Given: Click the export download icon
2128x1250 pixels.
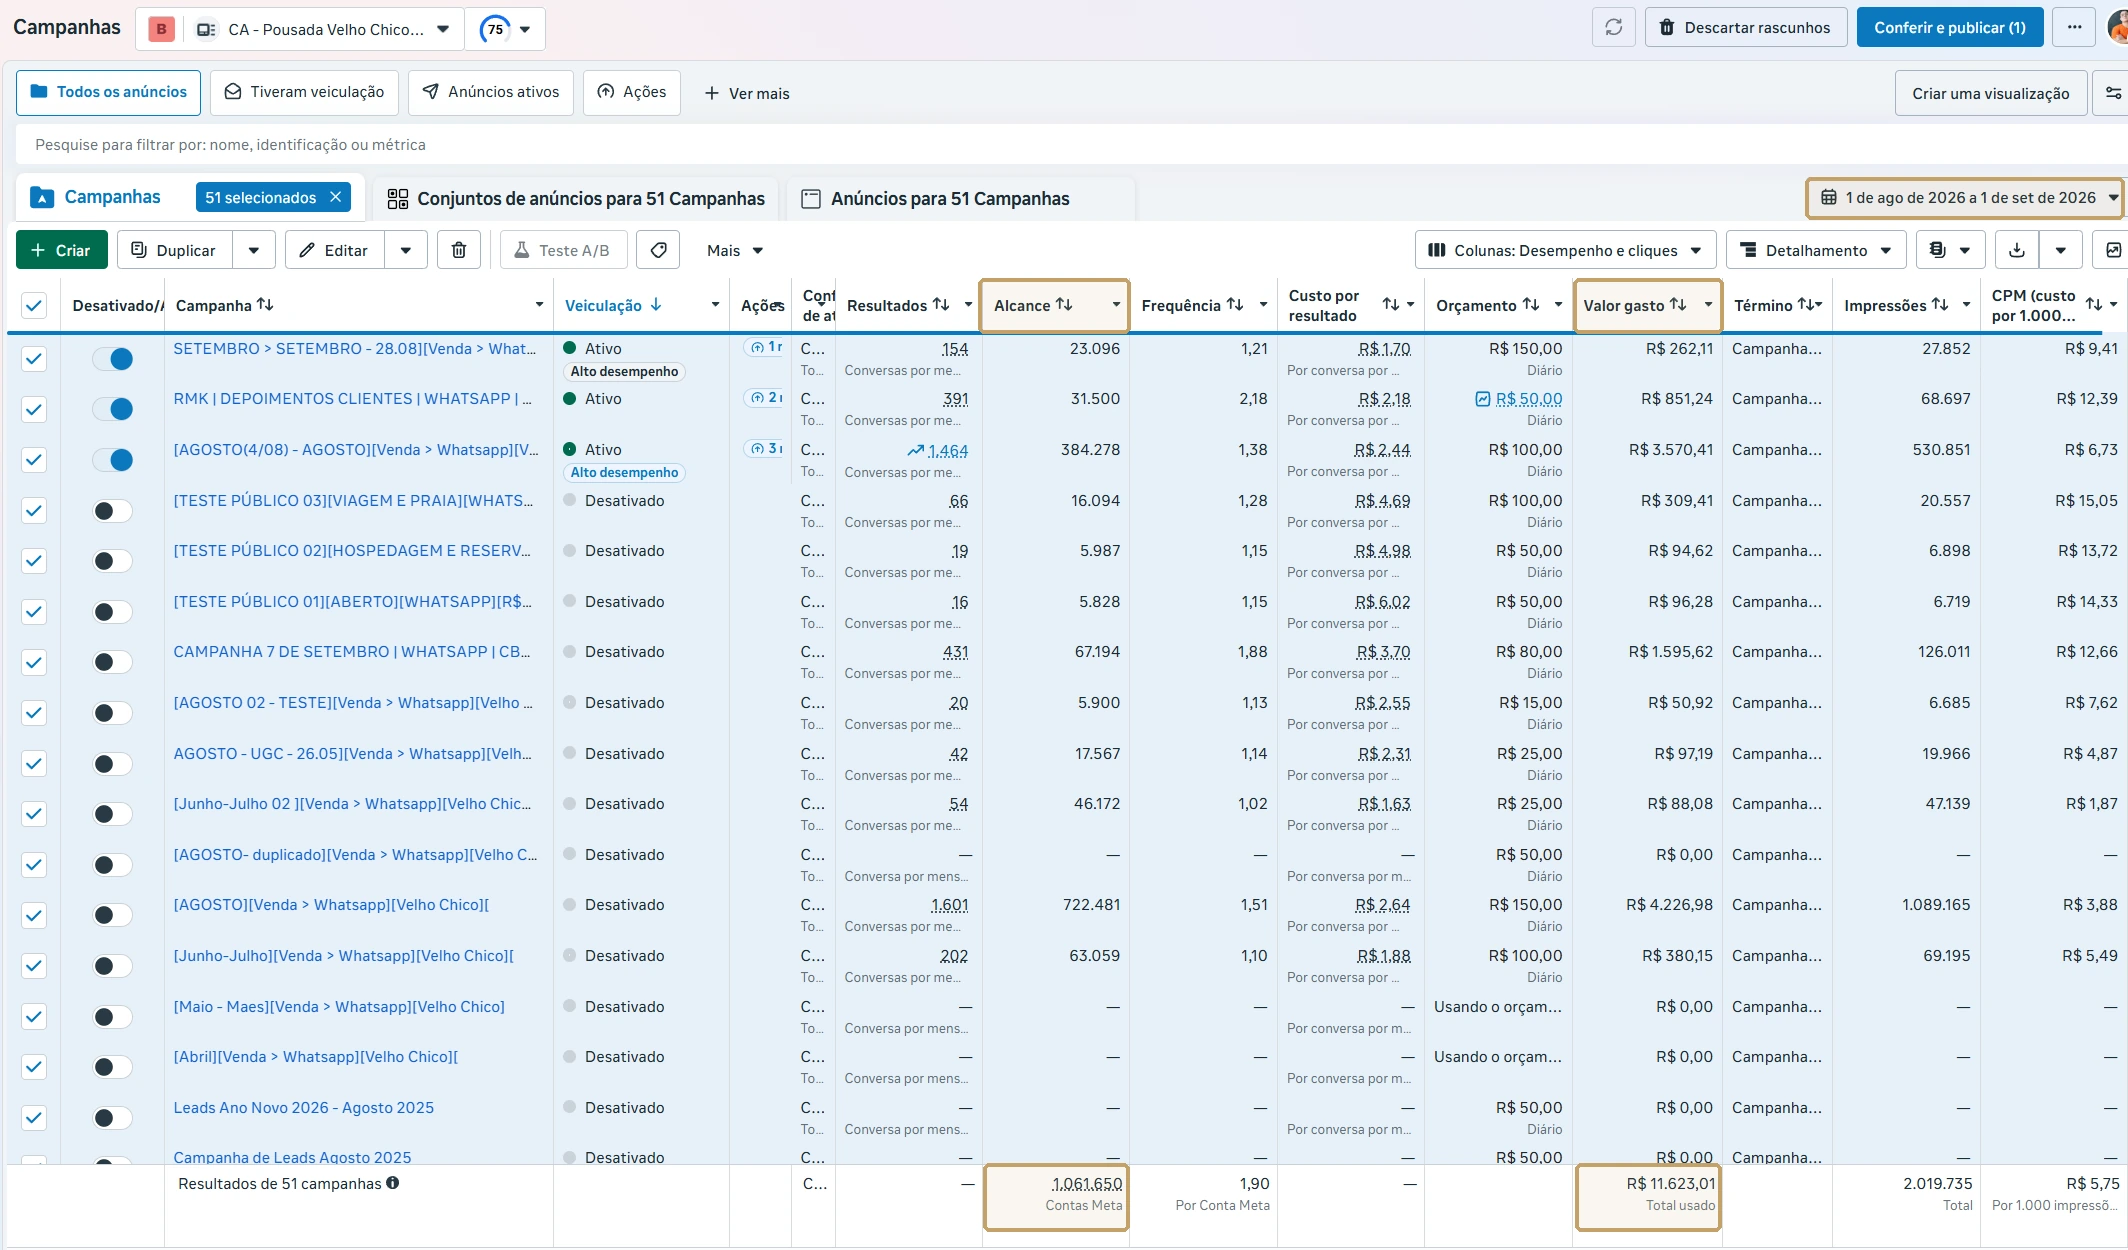Looking at the screenshot, I should 2017,250.
